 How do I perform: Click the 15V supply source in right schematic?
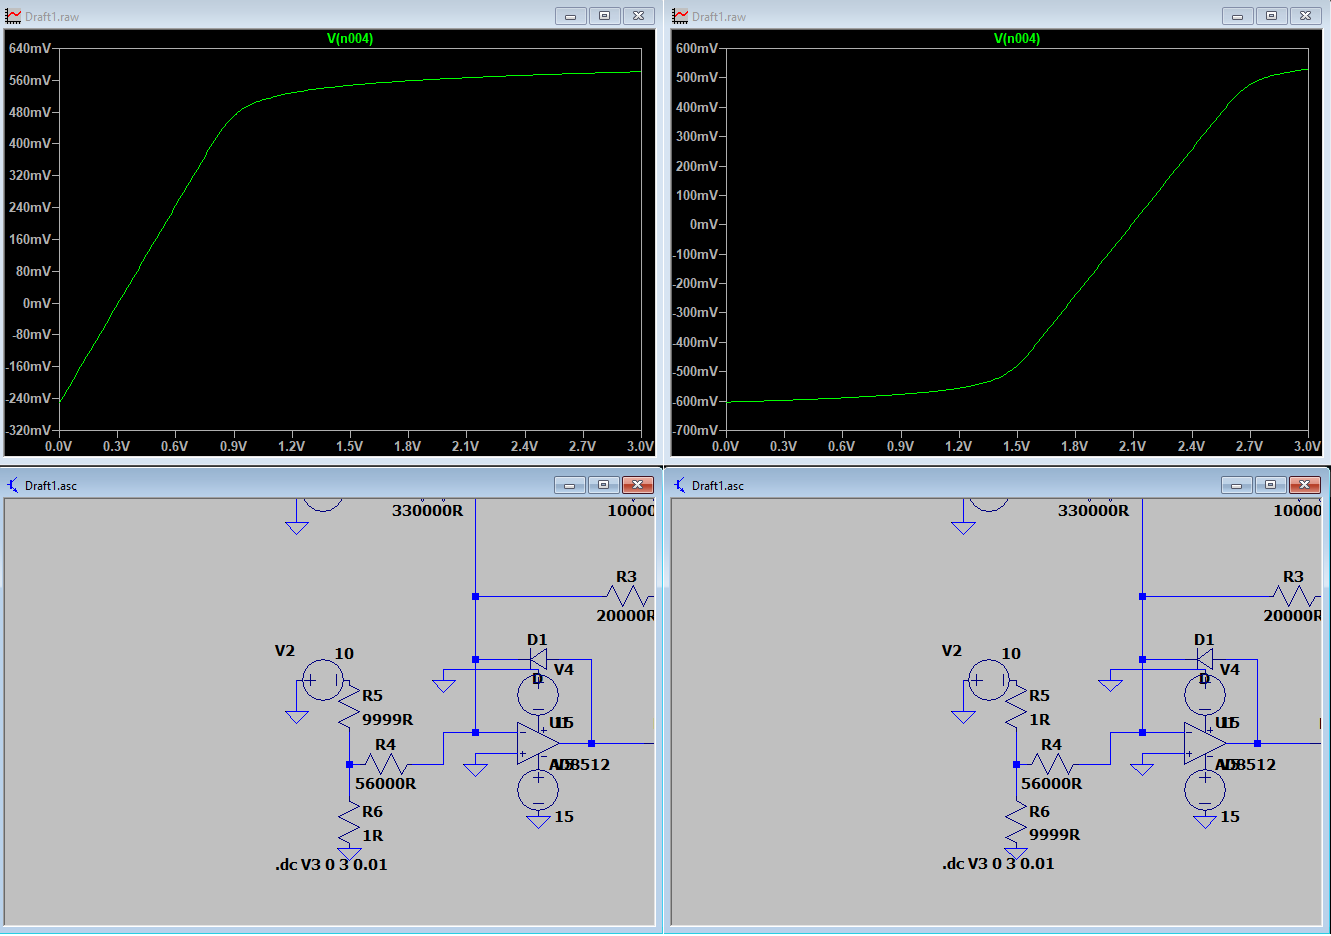click(x=1204, y=790)
